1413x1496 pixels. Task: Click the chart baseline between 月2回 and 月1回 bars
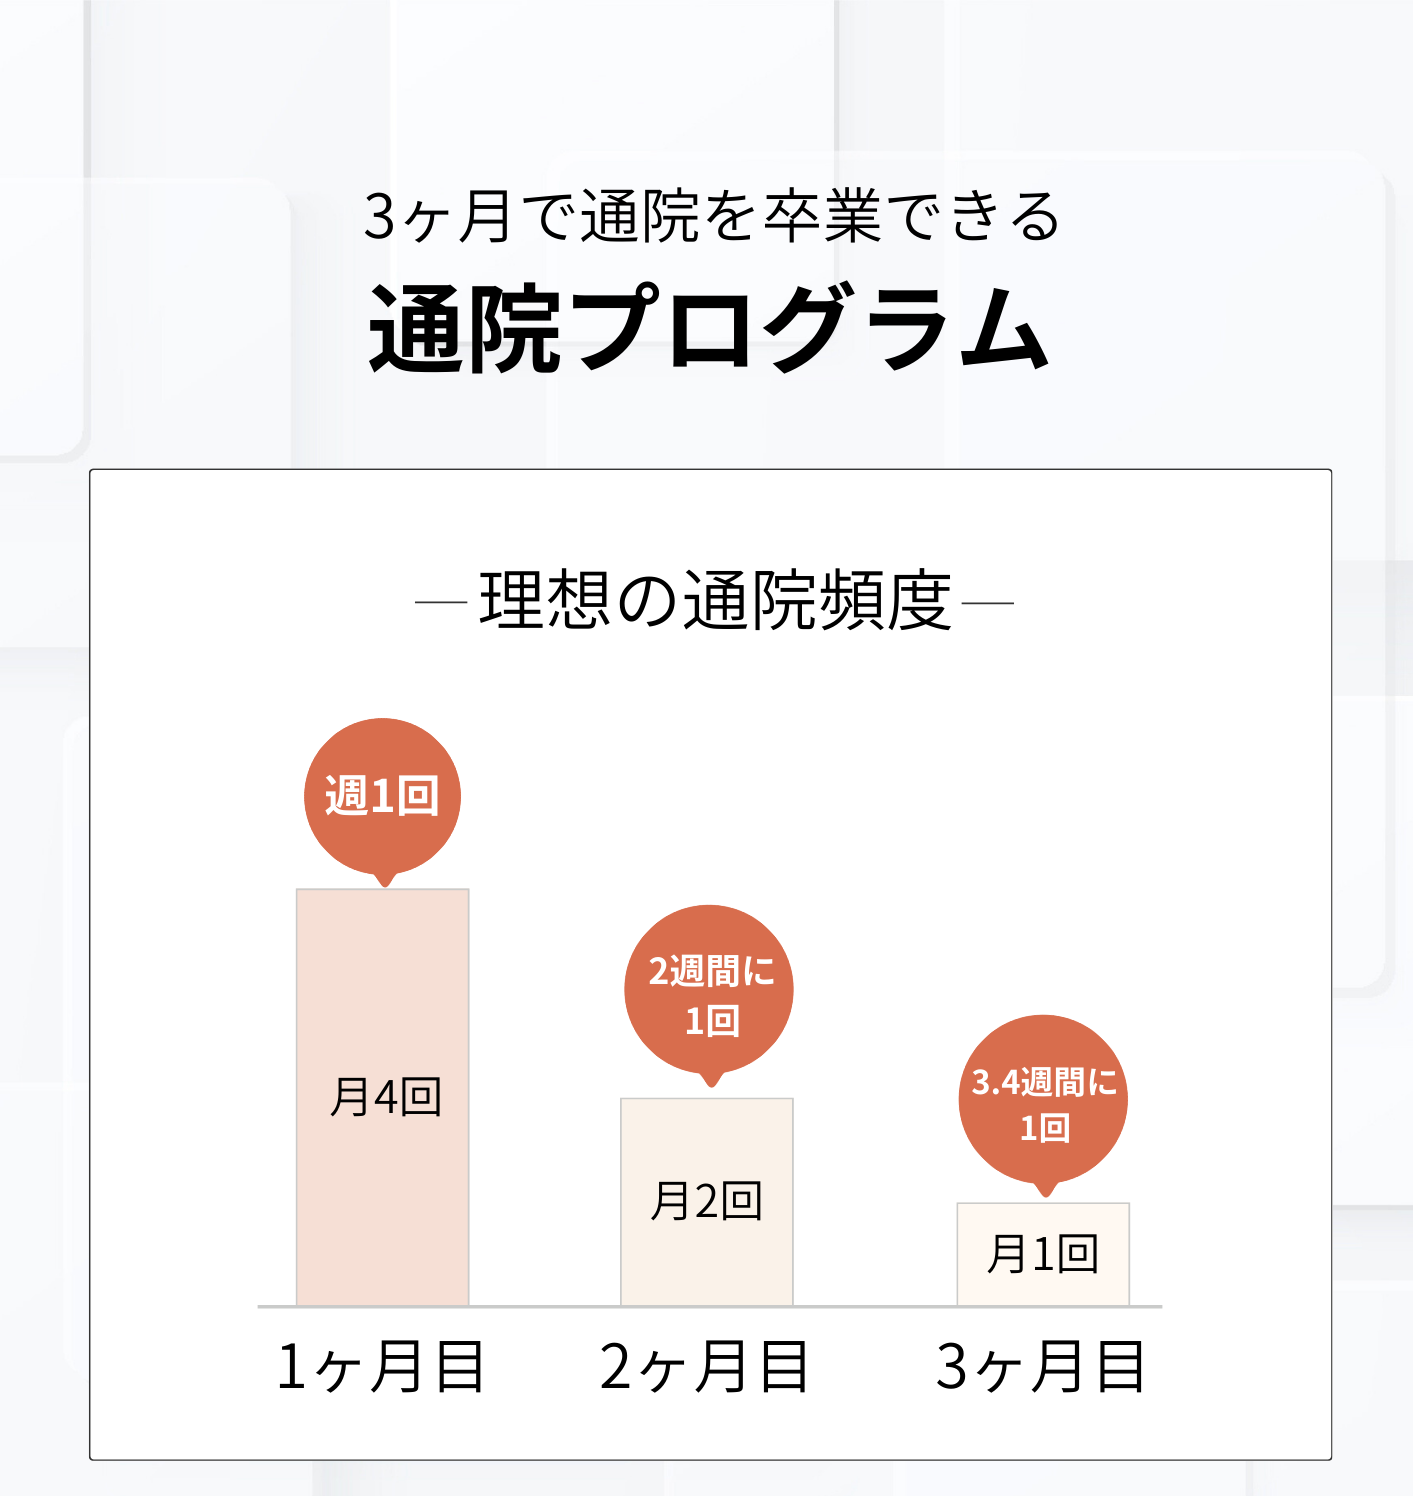[875, 1306]
